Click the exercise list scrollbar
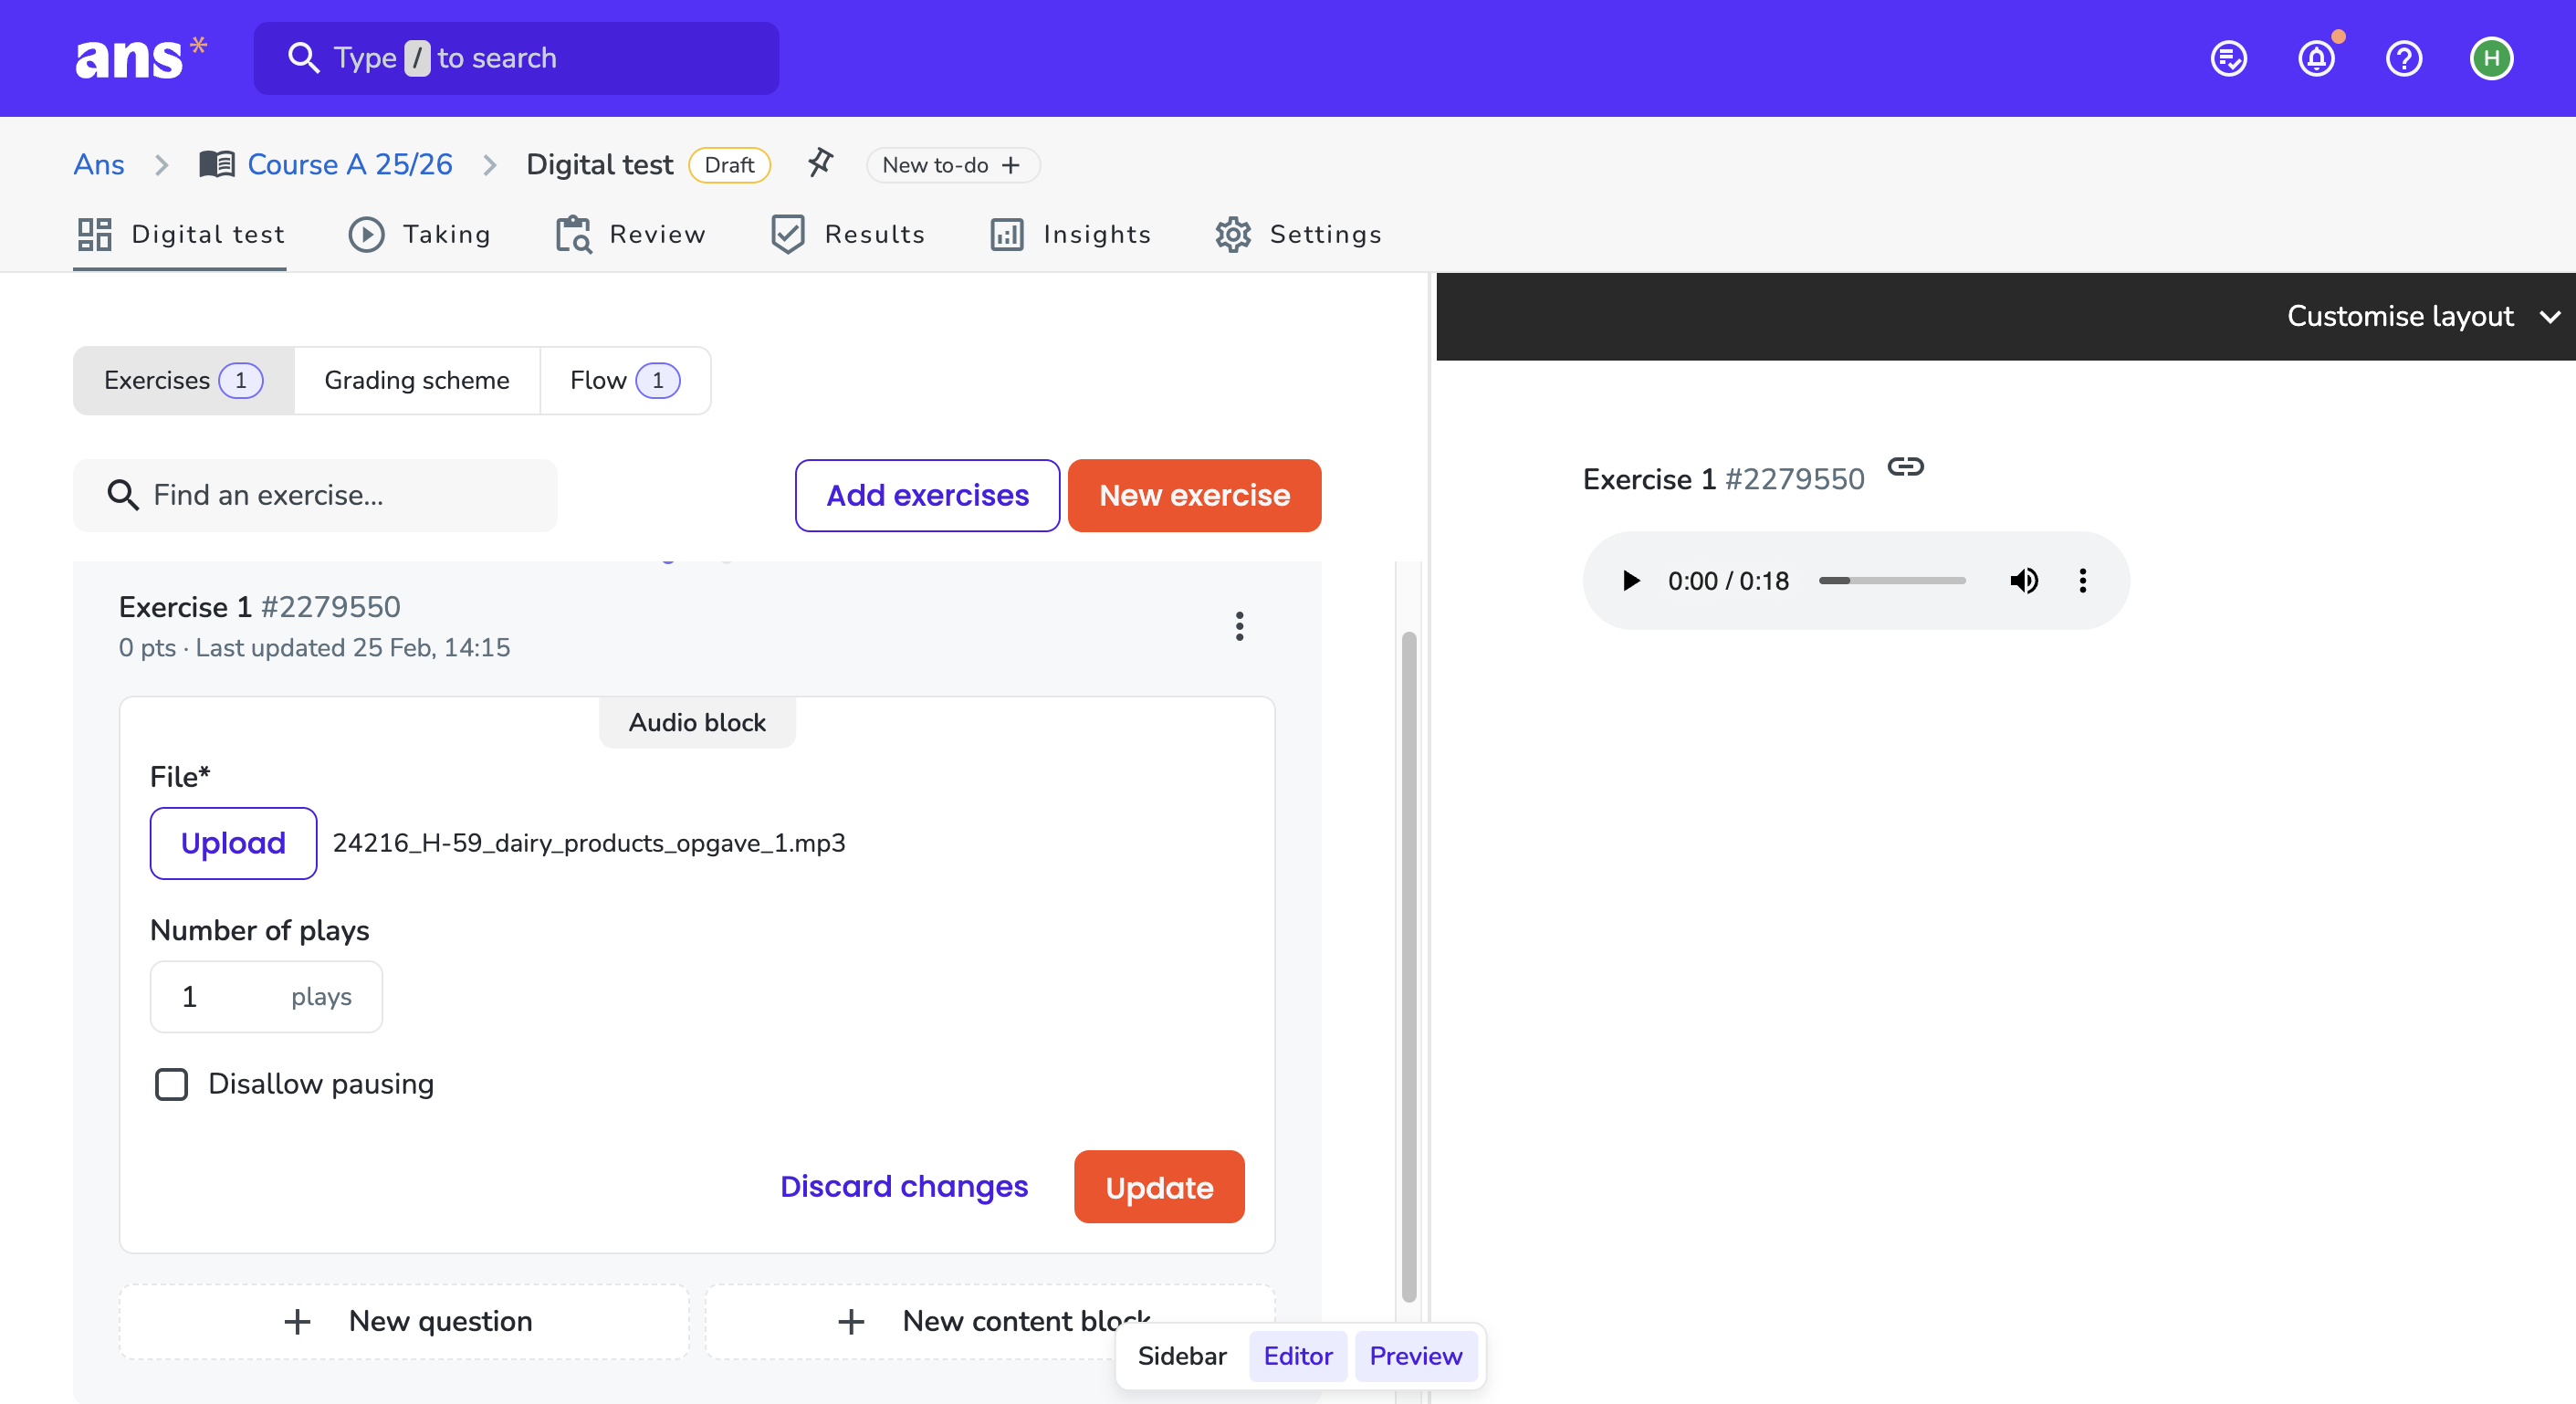 1408,965
